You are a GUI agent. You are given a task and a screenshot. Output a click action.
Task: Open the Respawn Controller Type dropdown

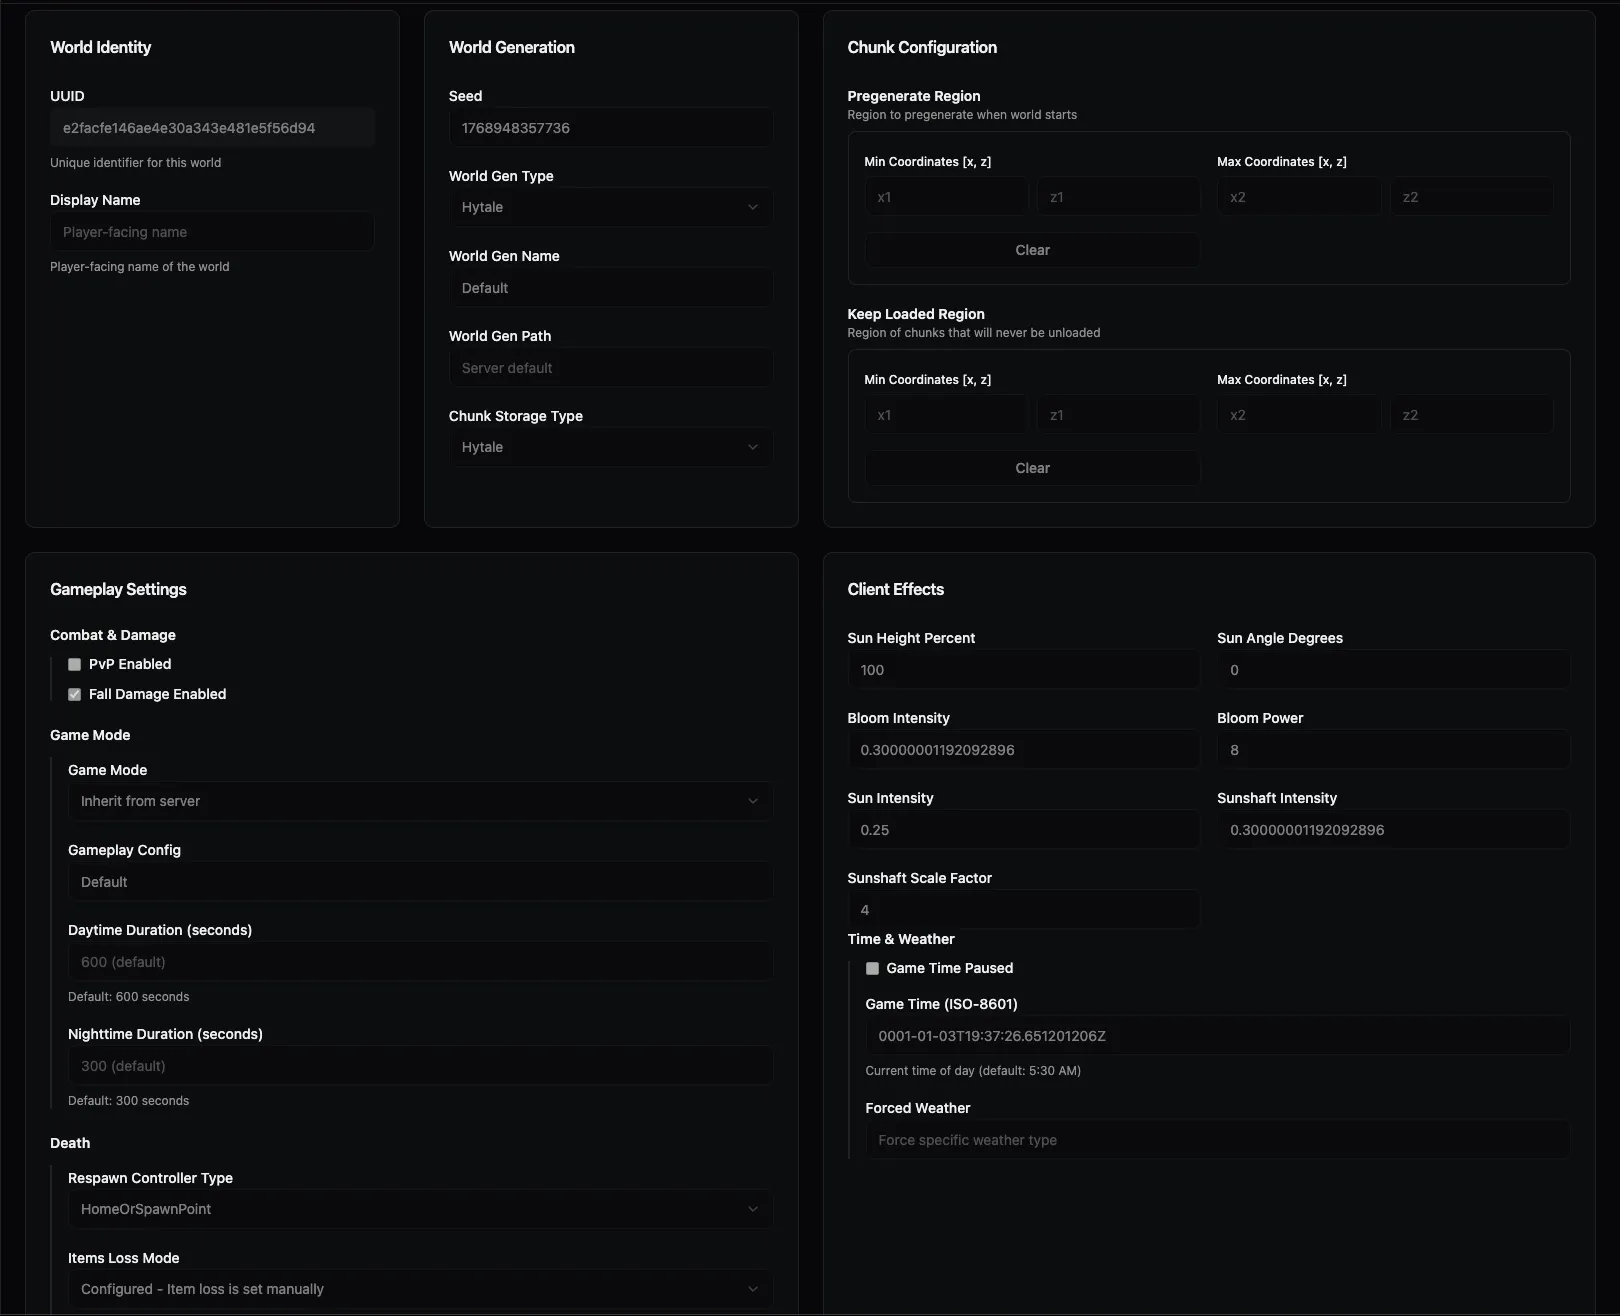point(419,1209)
